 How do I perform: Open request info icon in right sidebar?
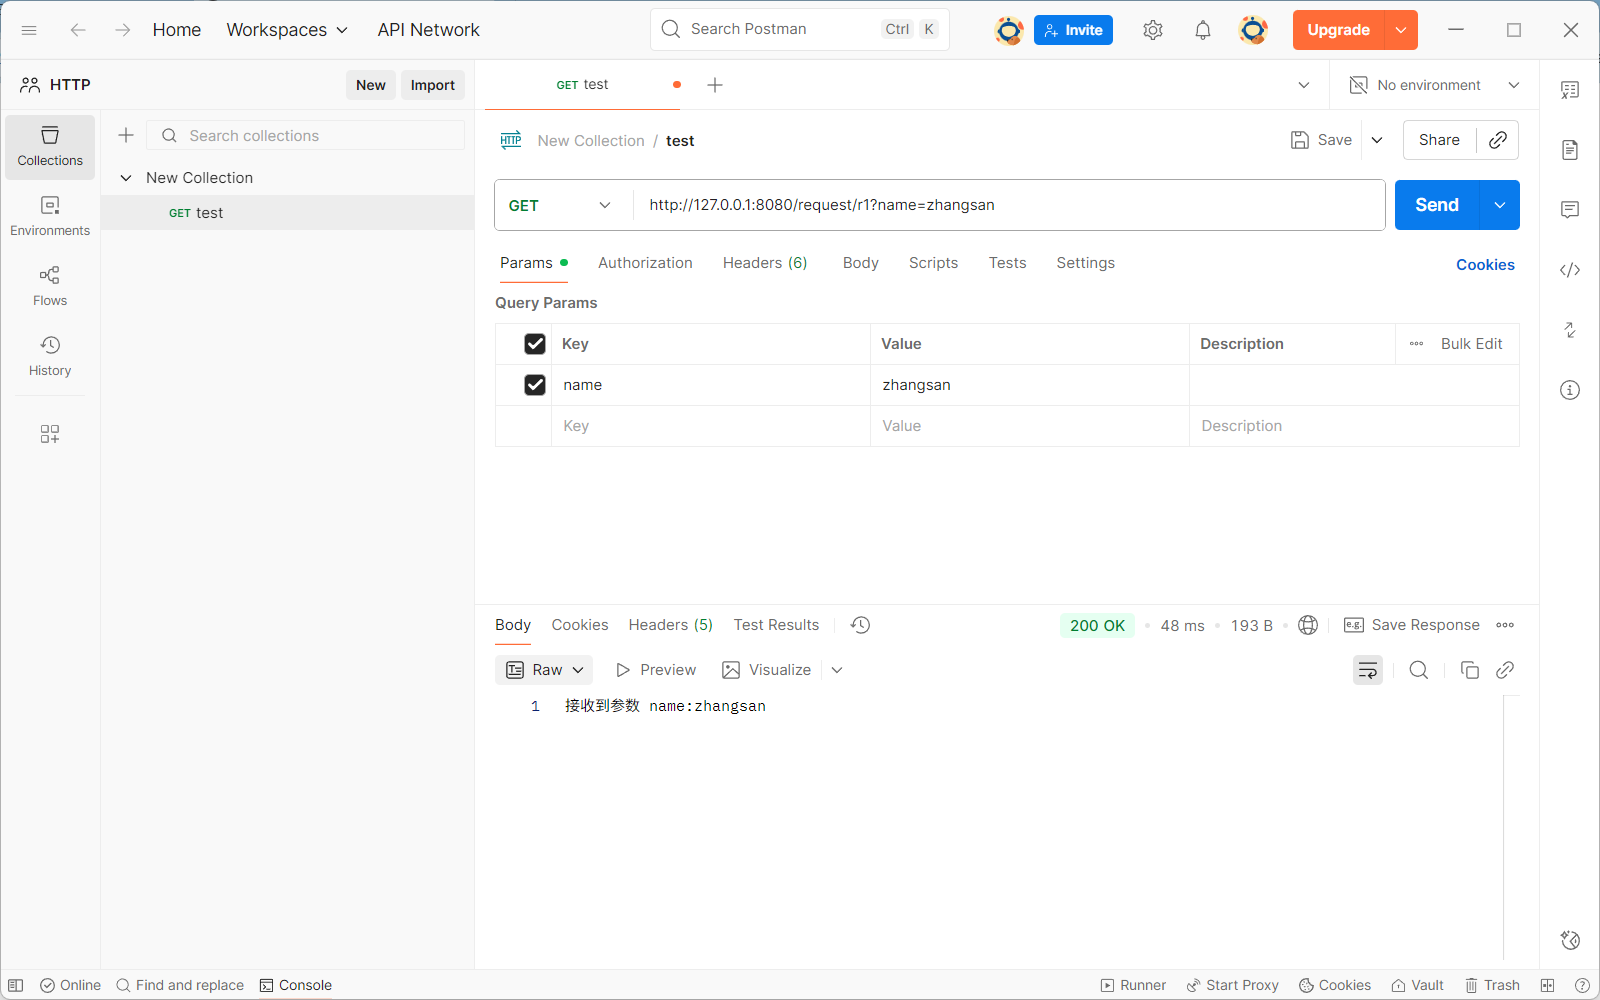pyautogui.click(x=1570, y=390)
